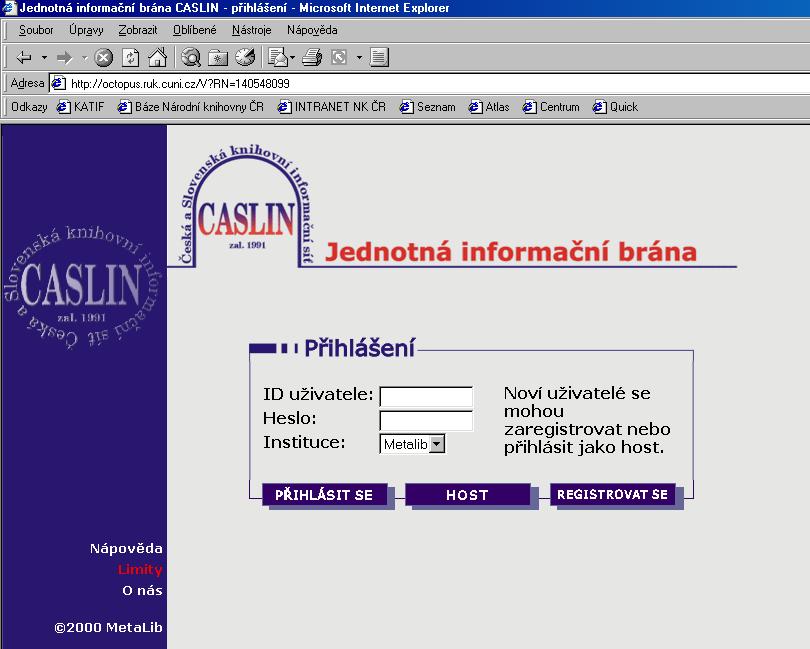Image resolution: width=810 pixels, height=649 pixels.
Task: Click the Mail envelope toolbar icon
Action: [278, 57]
